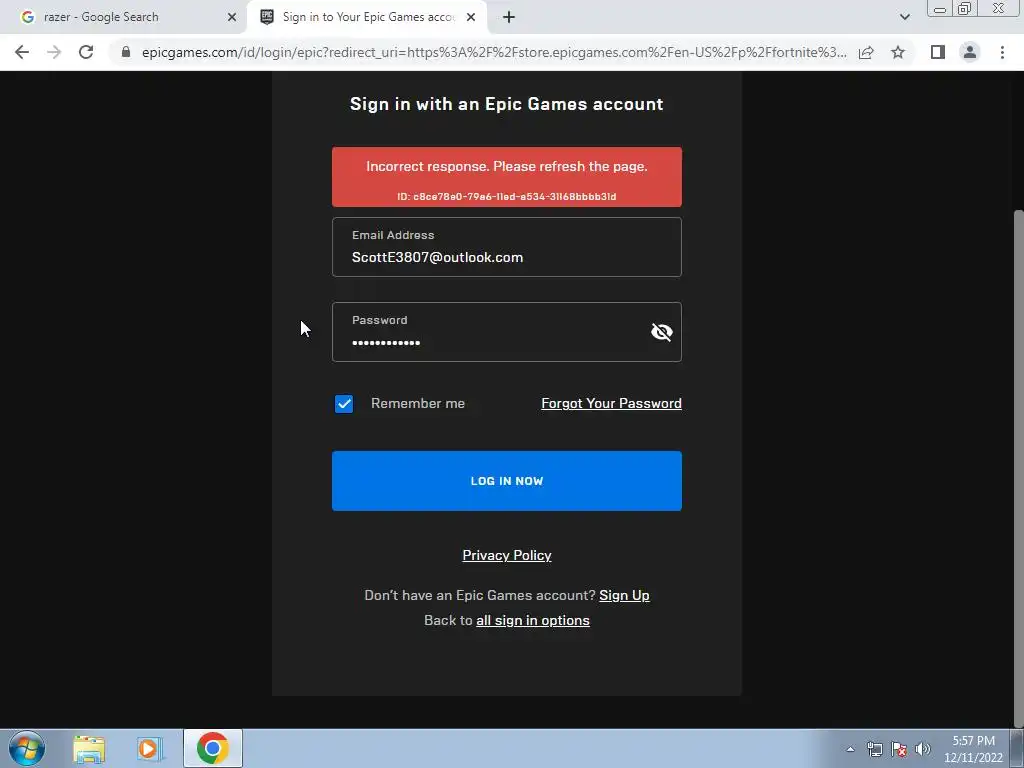Open the Chrome side panel
This screenshot has height=768, width=1024.
coord(938,52)
